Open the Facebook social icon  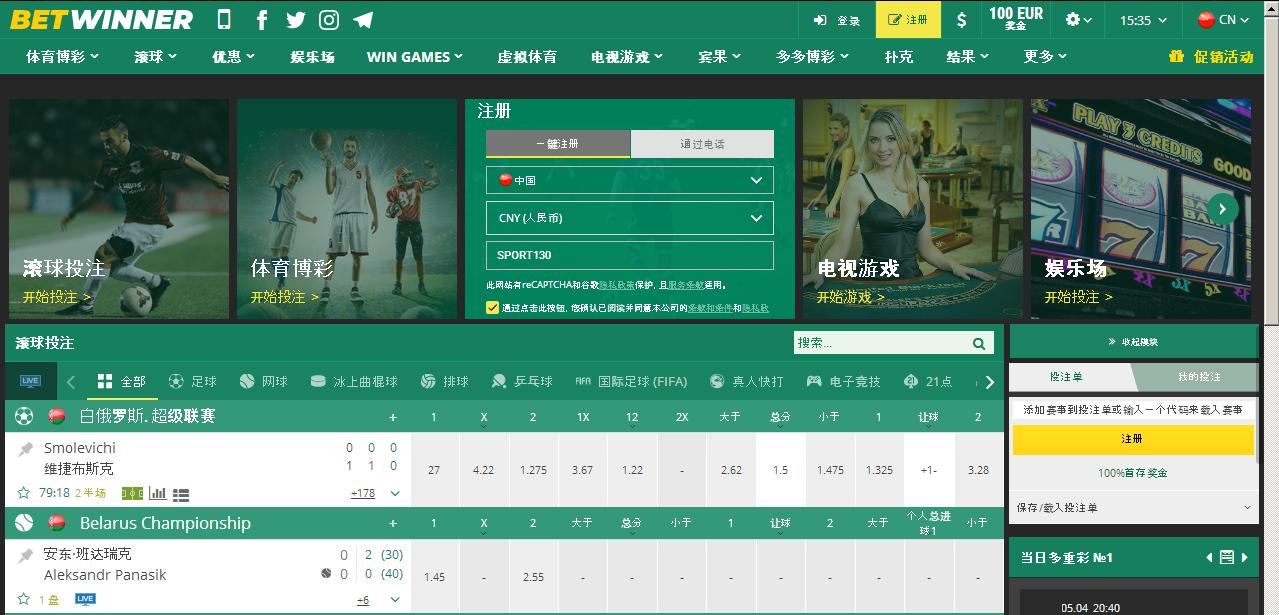coord(262,19)
